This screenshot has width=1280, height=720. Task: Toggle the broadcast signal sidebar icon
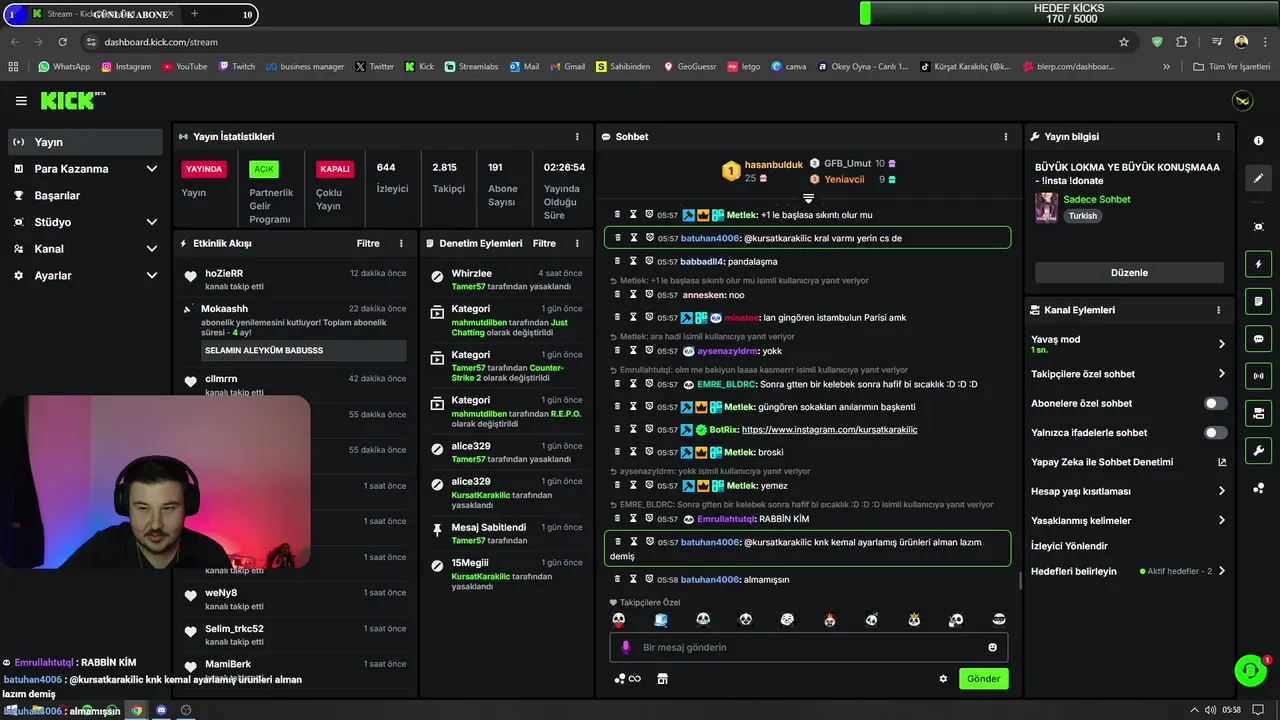1258,376
